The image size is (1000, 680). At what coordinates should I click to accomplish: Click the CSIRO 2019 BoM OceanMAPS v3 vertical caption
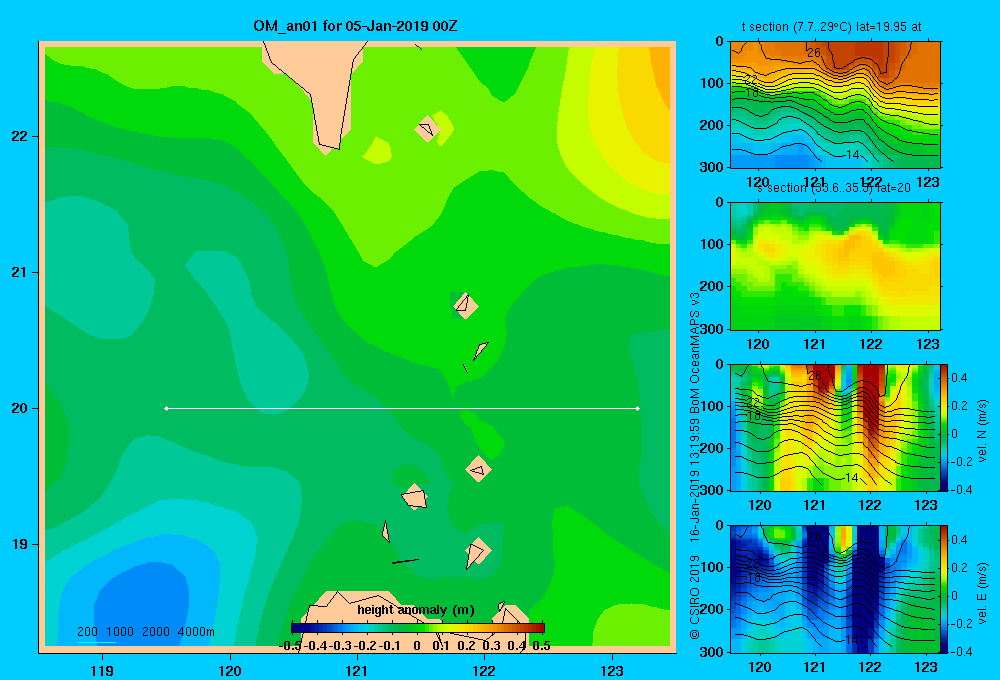695,466
